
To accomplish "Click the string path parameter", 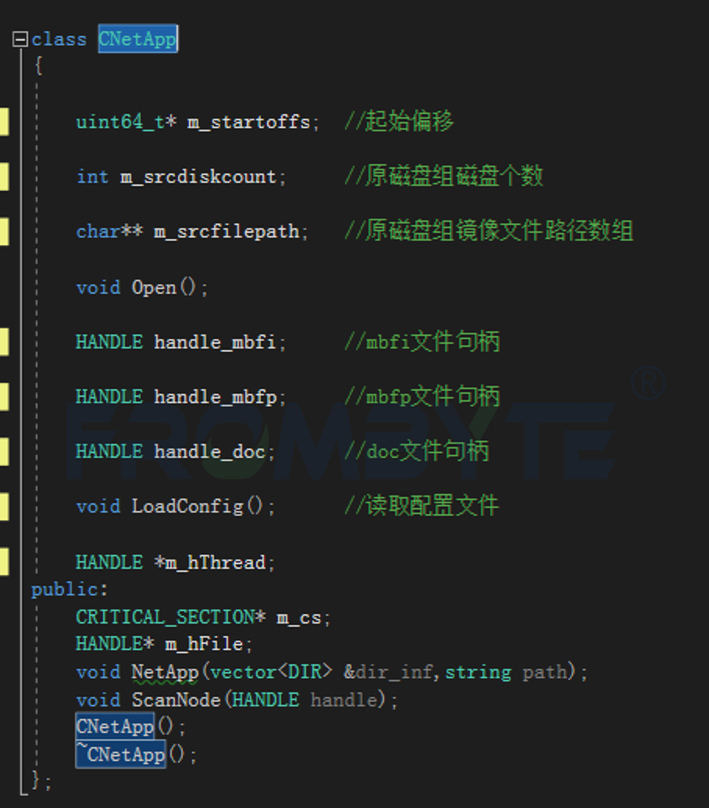I will point(507,672).
